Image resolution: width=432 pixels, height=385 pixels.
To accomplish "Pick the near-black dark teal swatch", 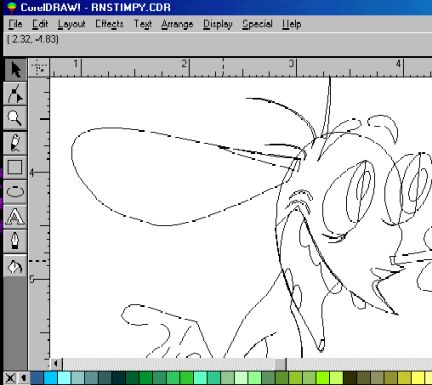I will [x=118, y=378].
